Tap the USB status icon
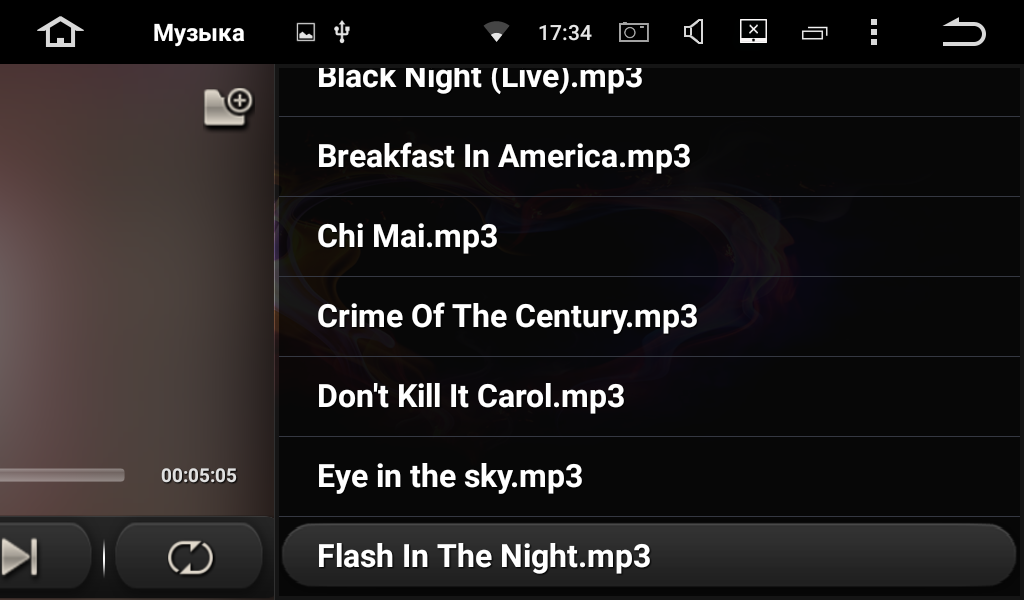This screenshot has height=600, width=1024. click(x=342, y=32)
